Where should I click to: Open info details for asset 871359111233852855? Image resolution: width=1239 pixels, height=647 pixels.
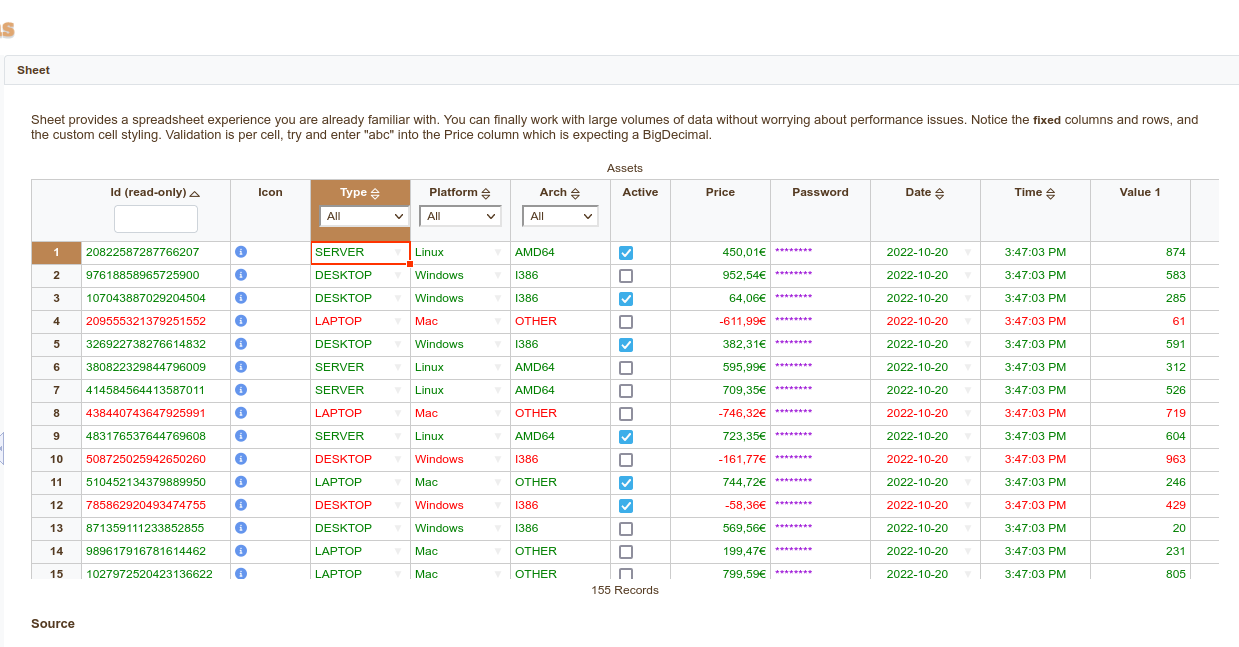pos(240,528)
